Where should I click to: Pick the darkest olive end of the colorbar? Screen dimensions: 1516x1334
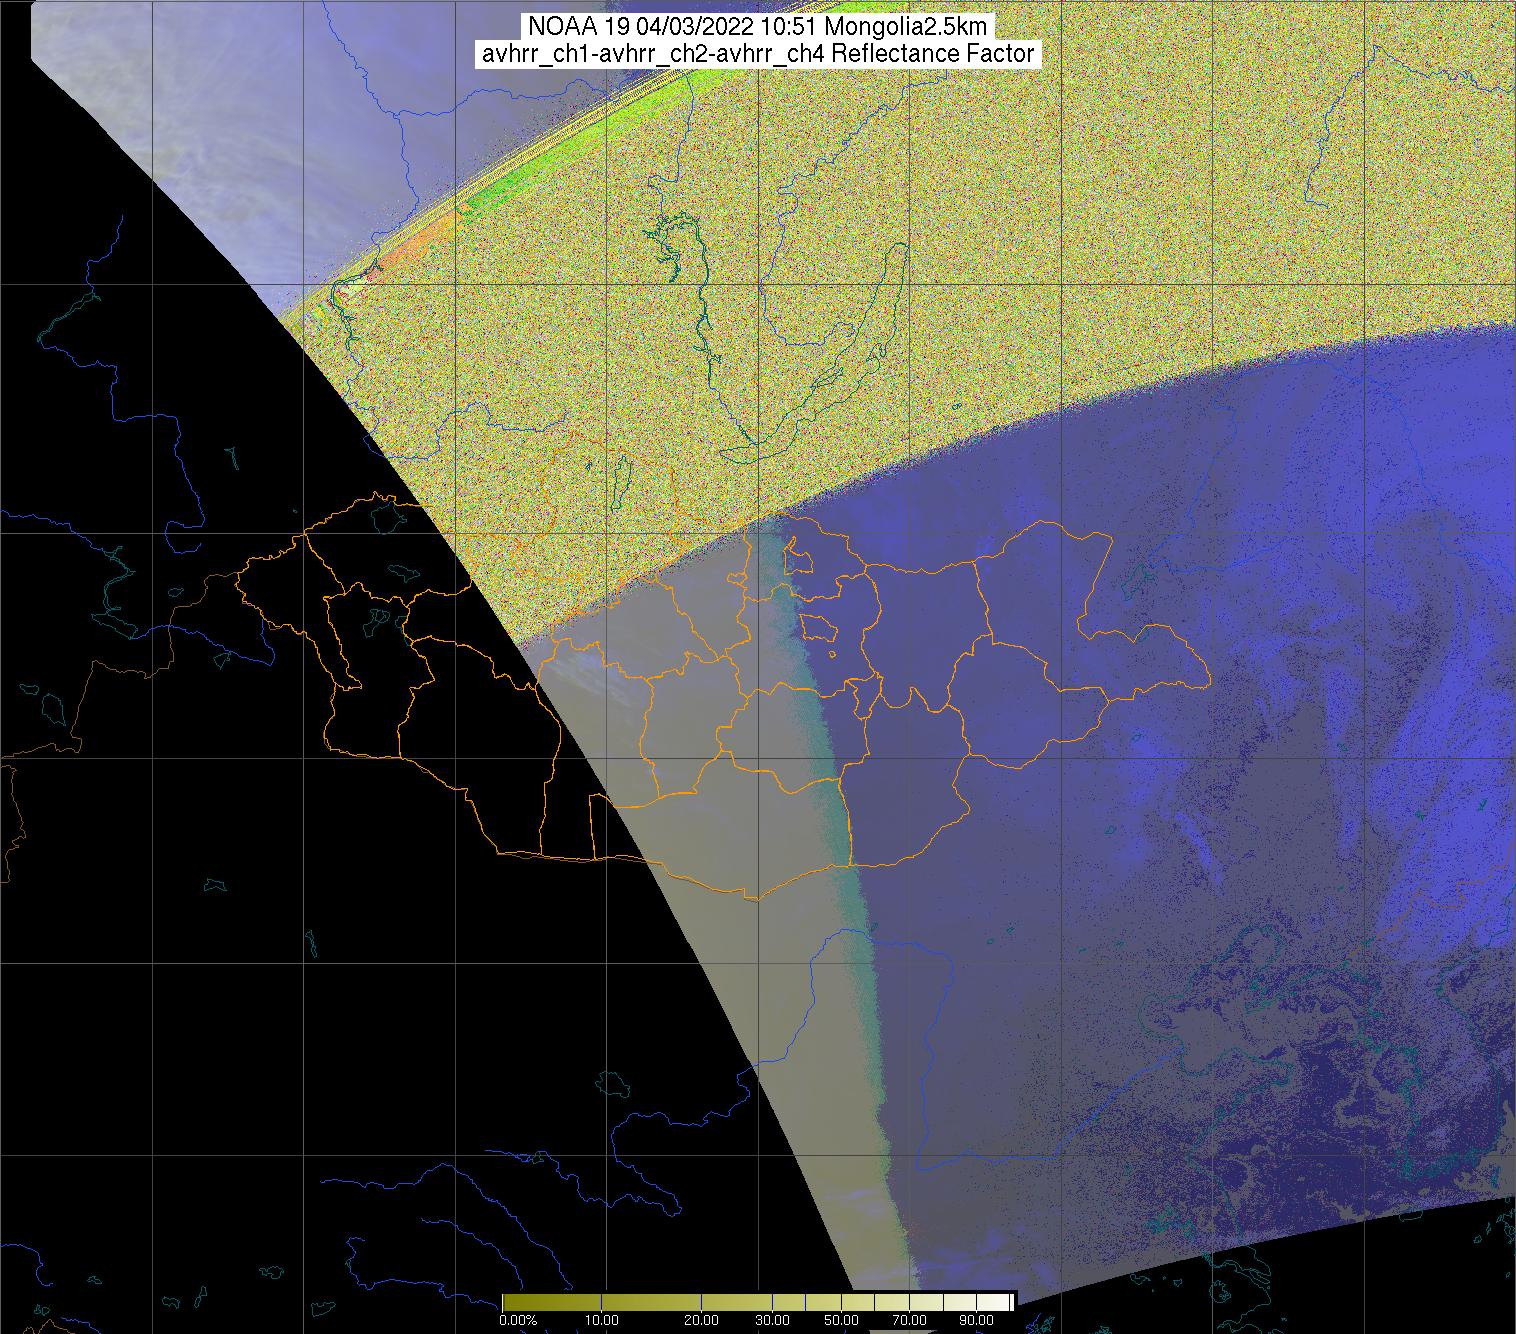(506, 1301)
